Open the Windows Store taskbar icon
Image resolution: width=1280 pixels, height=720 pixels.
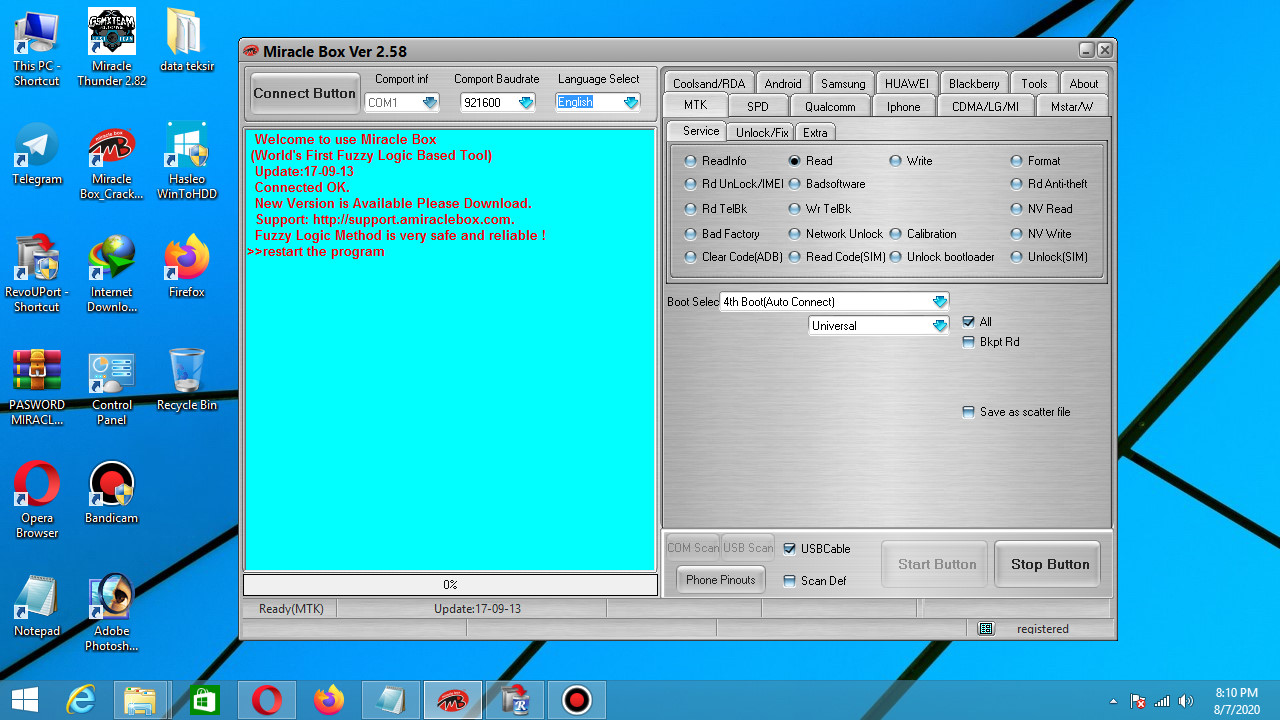(x=204, y=700)
